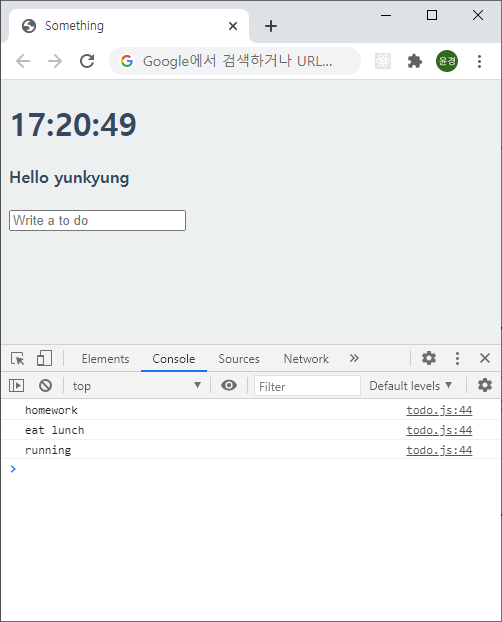This screenshot has width=502, height=622.
Task: Close the Something tab
Action: 233,26
